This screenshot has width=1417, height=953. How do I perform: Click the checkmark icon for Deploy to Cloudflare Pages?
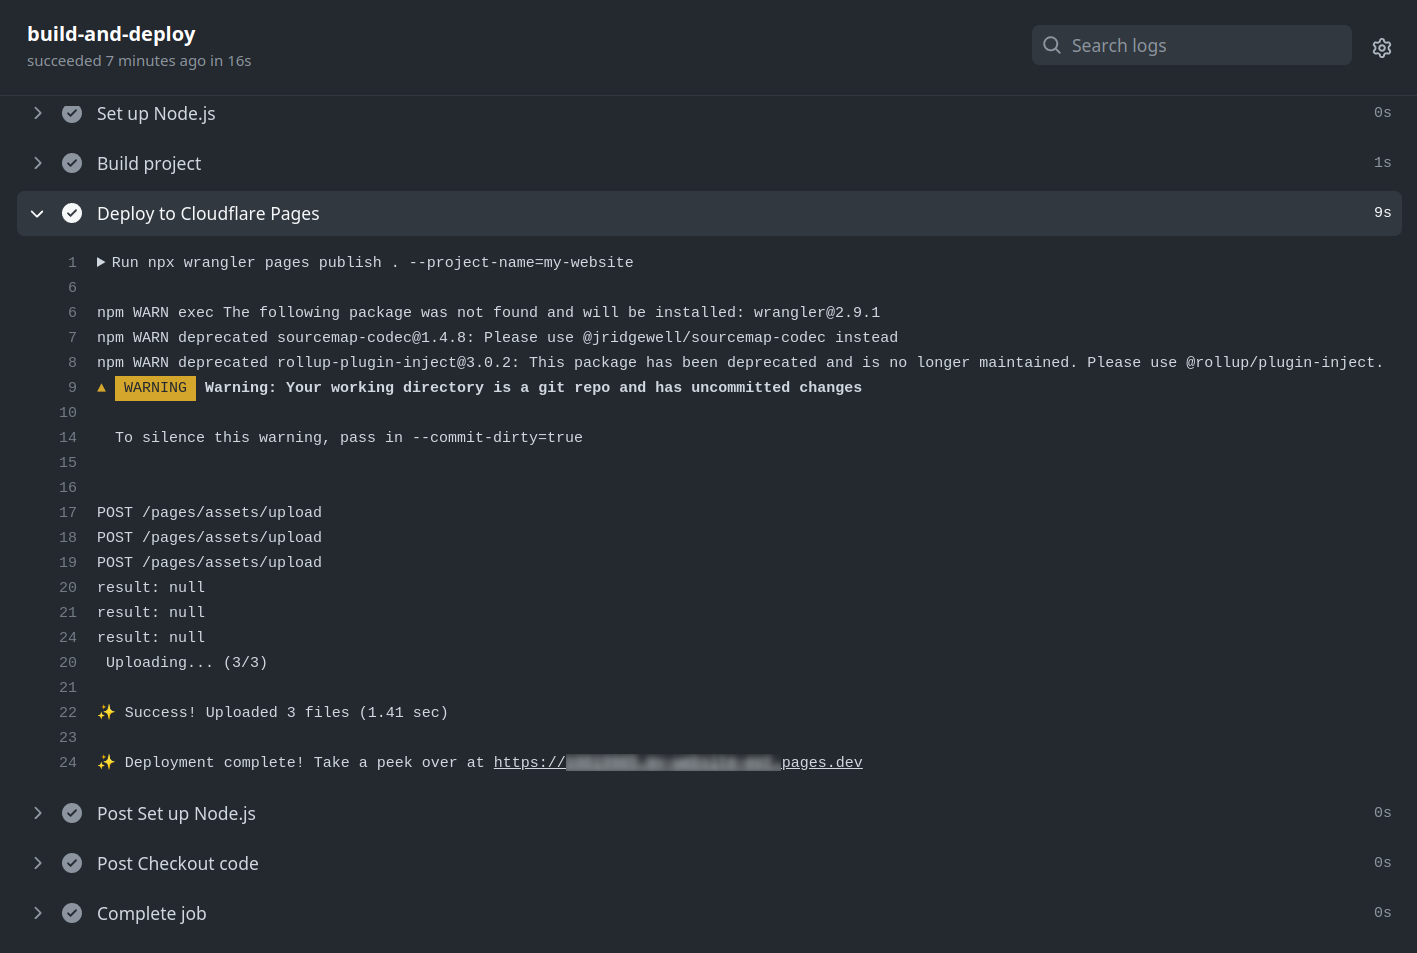[x=71, y=213]
